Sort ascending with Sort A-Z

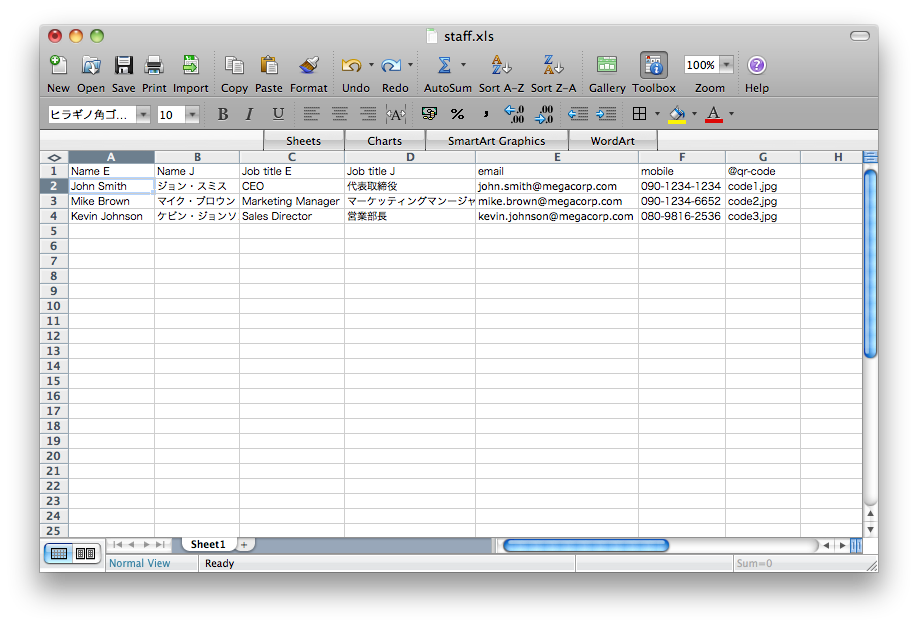click(x=501, y=66)
